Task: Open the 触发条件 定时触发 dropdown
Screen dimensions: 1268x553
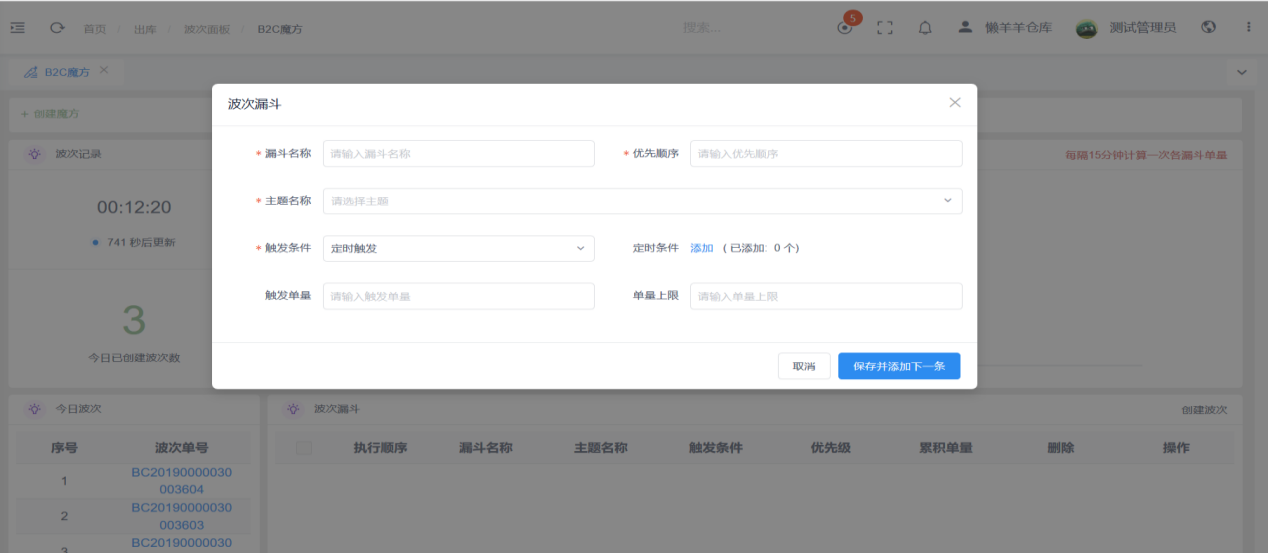Action: pos(458,248)
